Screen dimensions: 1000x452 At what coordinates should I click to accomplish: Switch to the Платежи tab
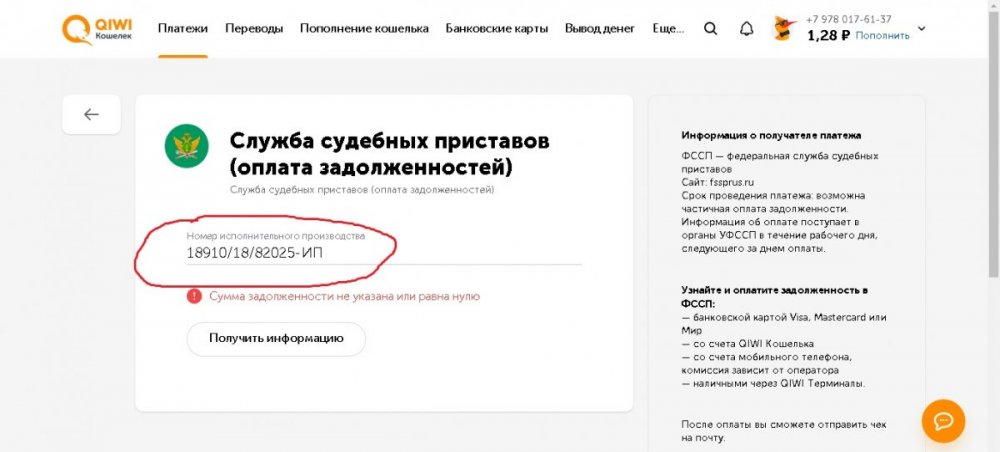pos(183,29)
